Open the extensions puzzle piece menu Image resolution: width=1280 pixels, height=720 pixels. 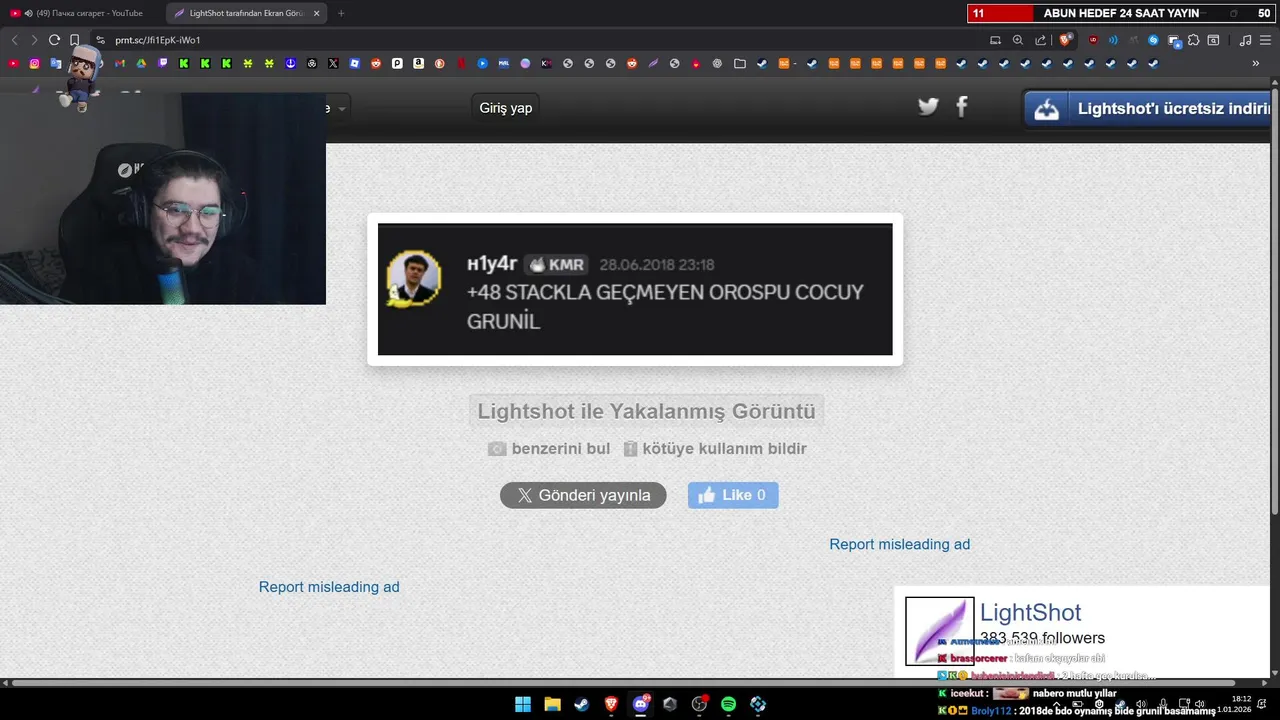pos(1193,40)
